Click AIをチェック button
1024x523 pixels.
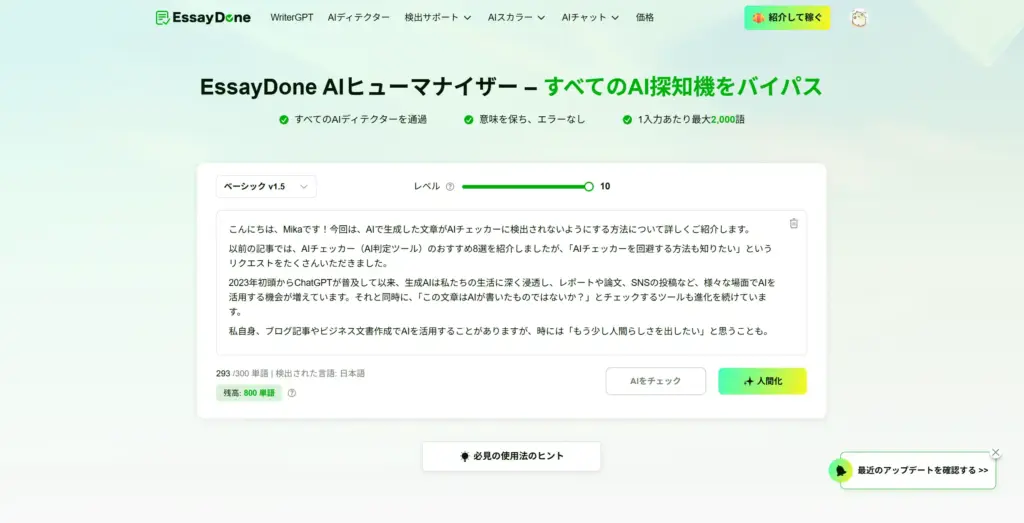(656, 381)
